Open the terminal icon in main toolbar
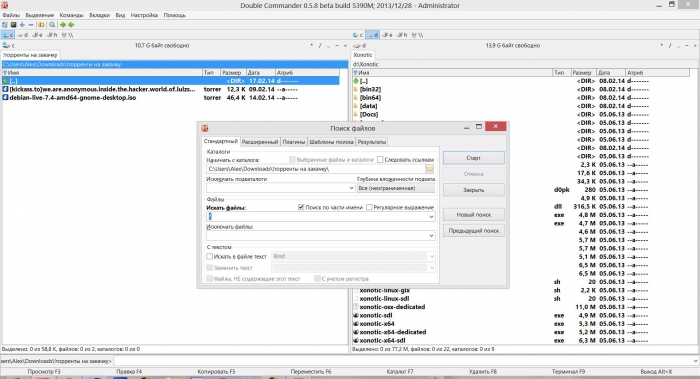Viewport: 700px width, 379px height. 13,25
